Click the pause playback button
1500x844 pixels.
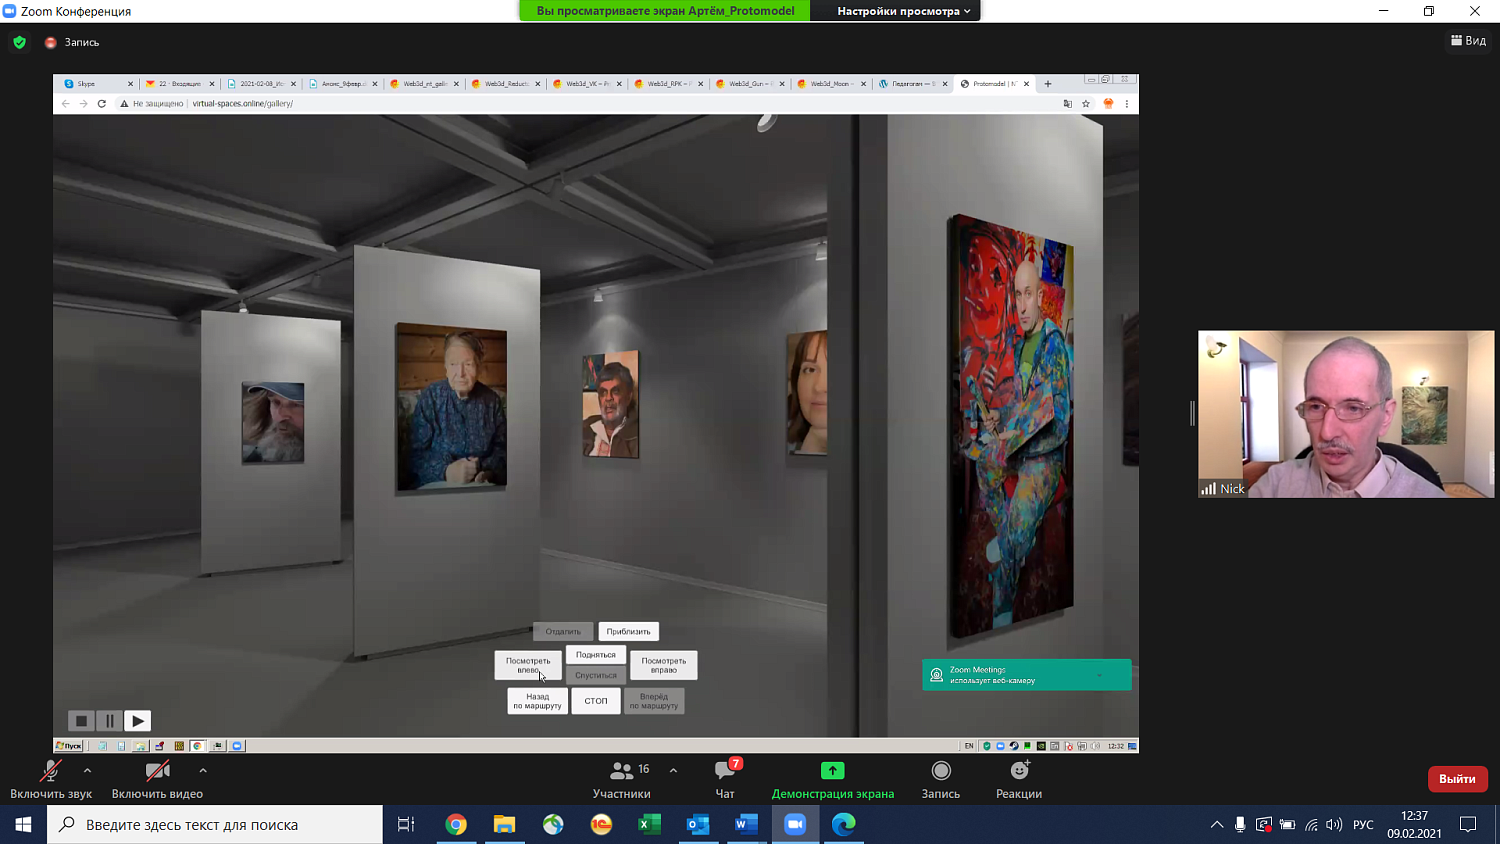click(110, 721)
